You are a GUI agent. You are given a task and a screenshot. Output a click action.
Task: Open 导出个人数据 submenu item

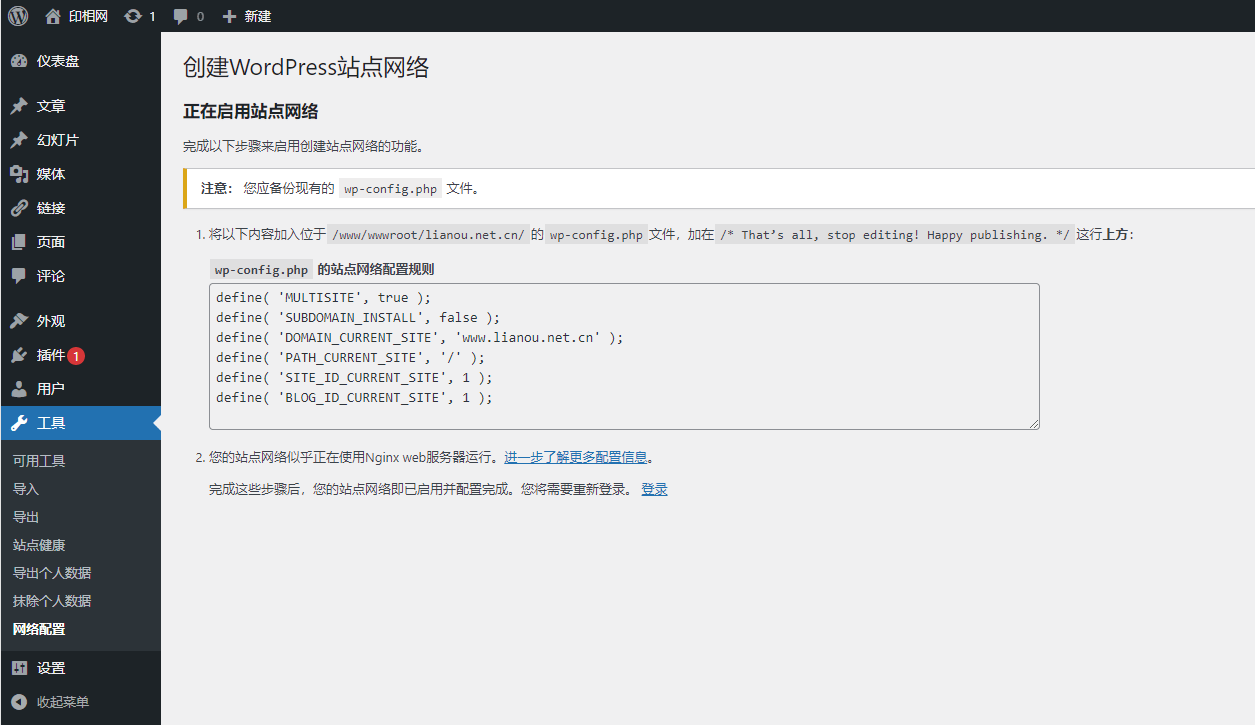coord(52,573)
